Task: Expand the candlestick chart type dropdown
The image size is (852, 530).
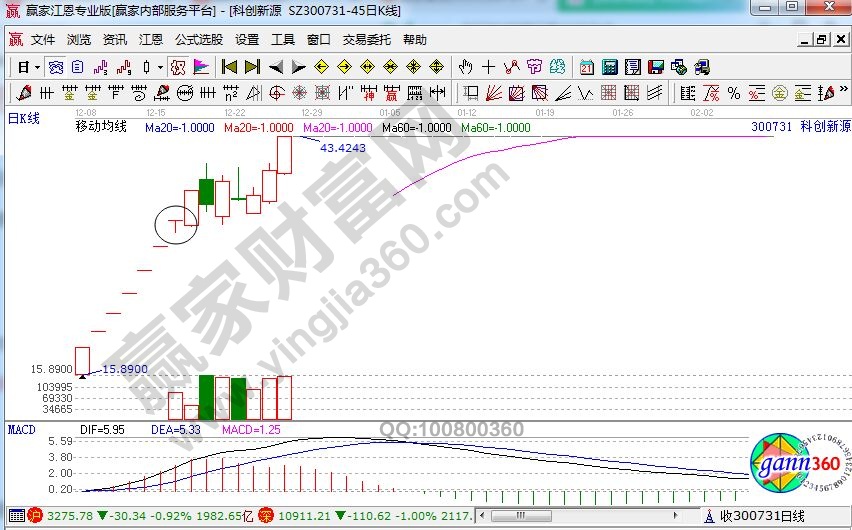Action: (x=161, y=67)
